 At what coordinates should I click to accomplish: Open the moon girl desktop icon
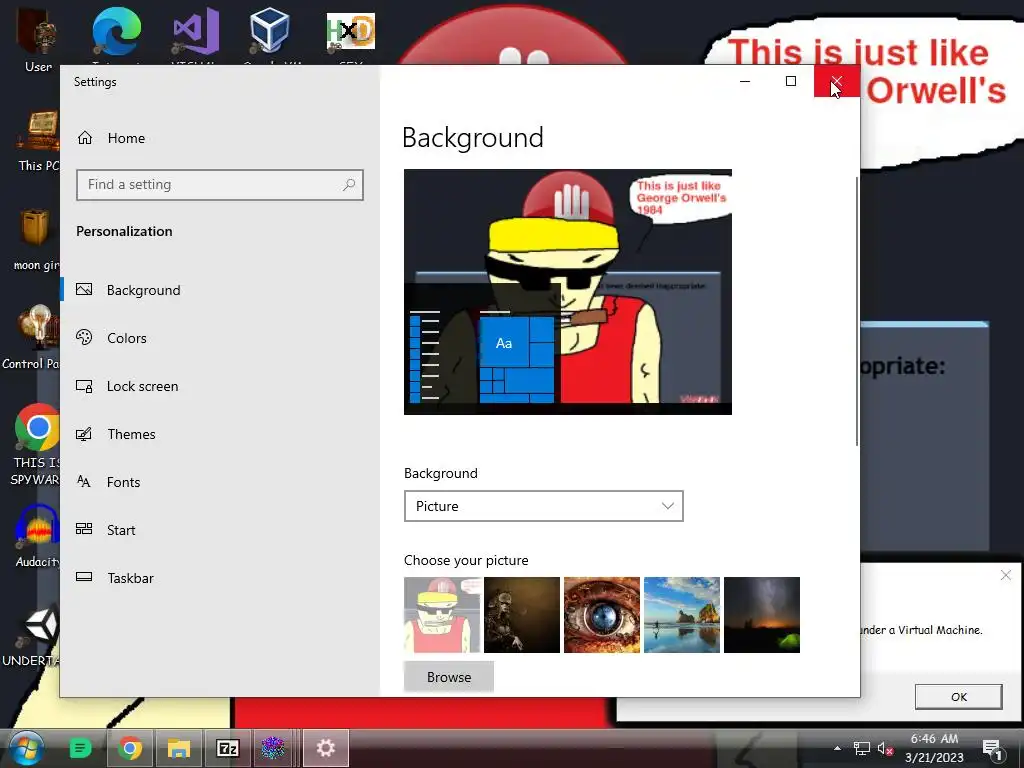click(x=35, y=240)
